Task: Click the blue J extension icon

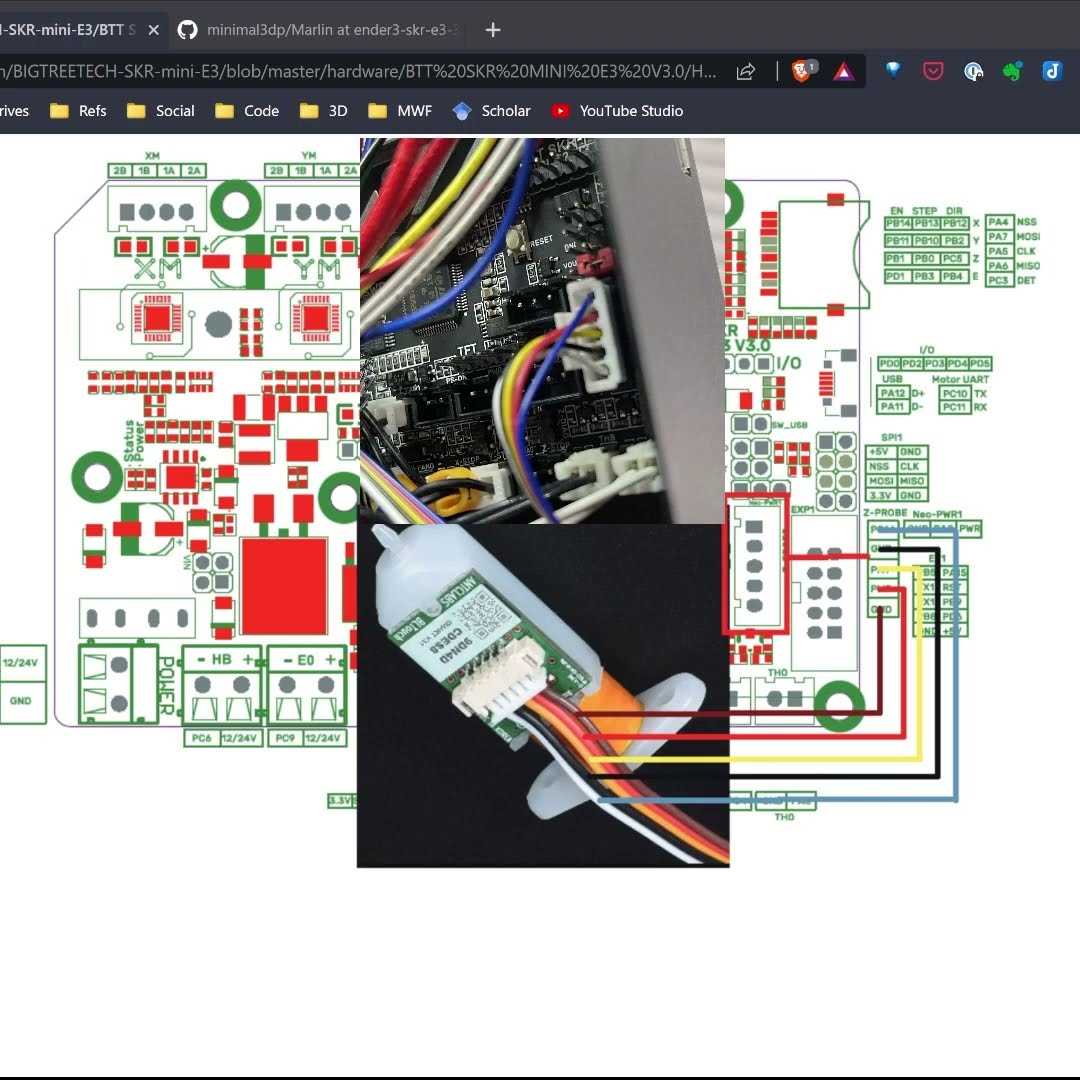Action: [1052, 71]
